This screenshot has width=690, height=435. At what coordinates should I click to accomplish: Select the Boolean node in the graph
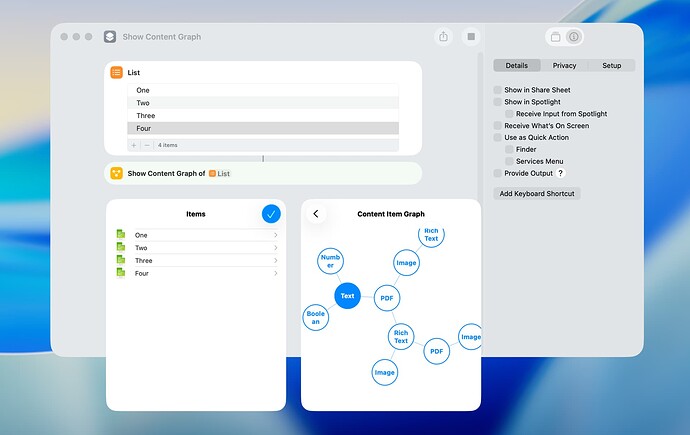click(316, 318)
